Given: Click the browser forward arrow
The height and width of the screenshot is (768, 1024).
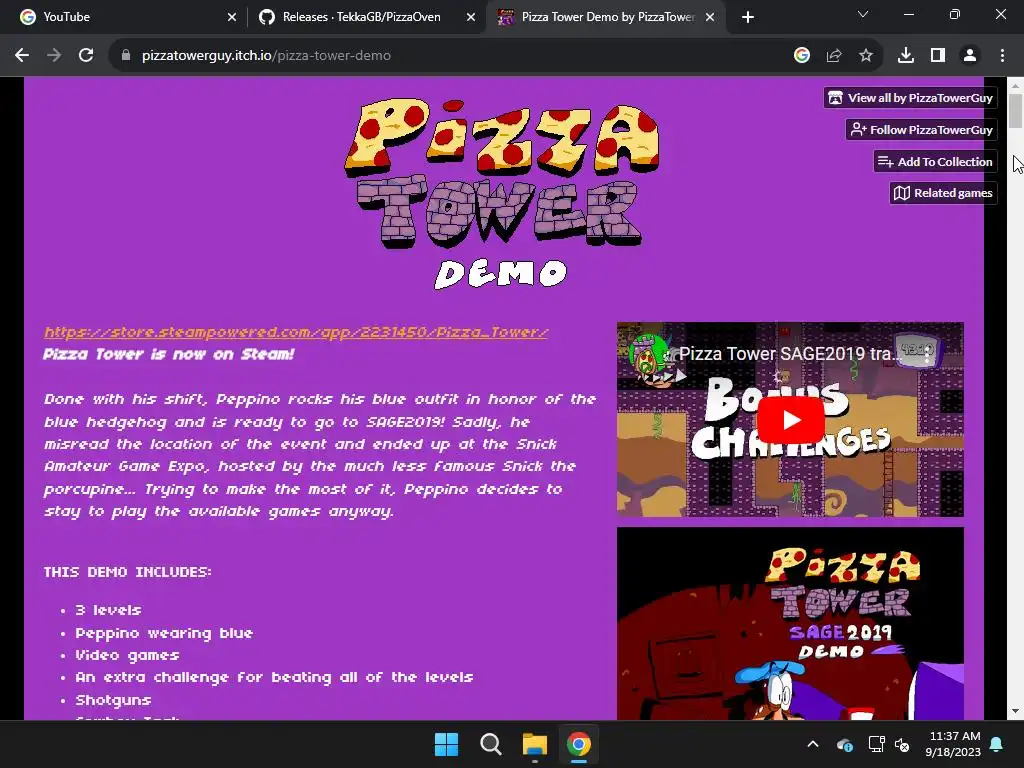Looking at the screenshot, I should [x=54, y=56].
